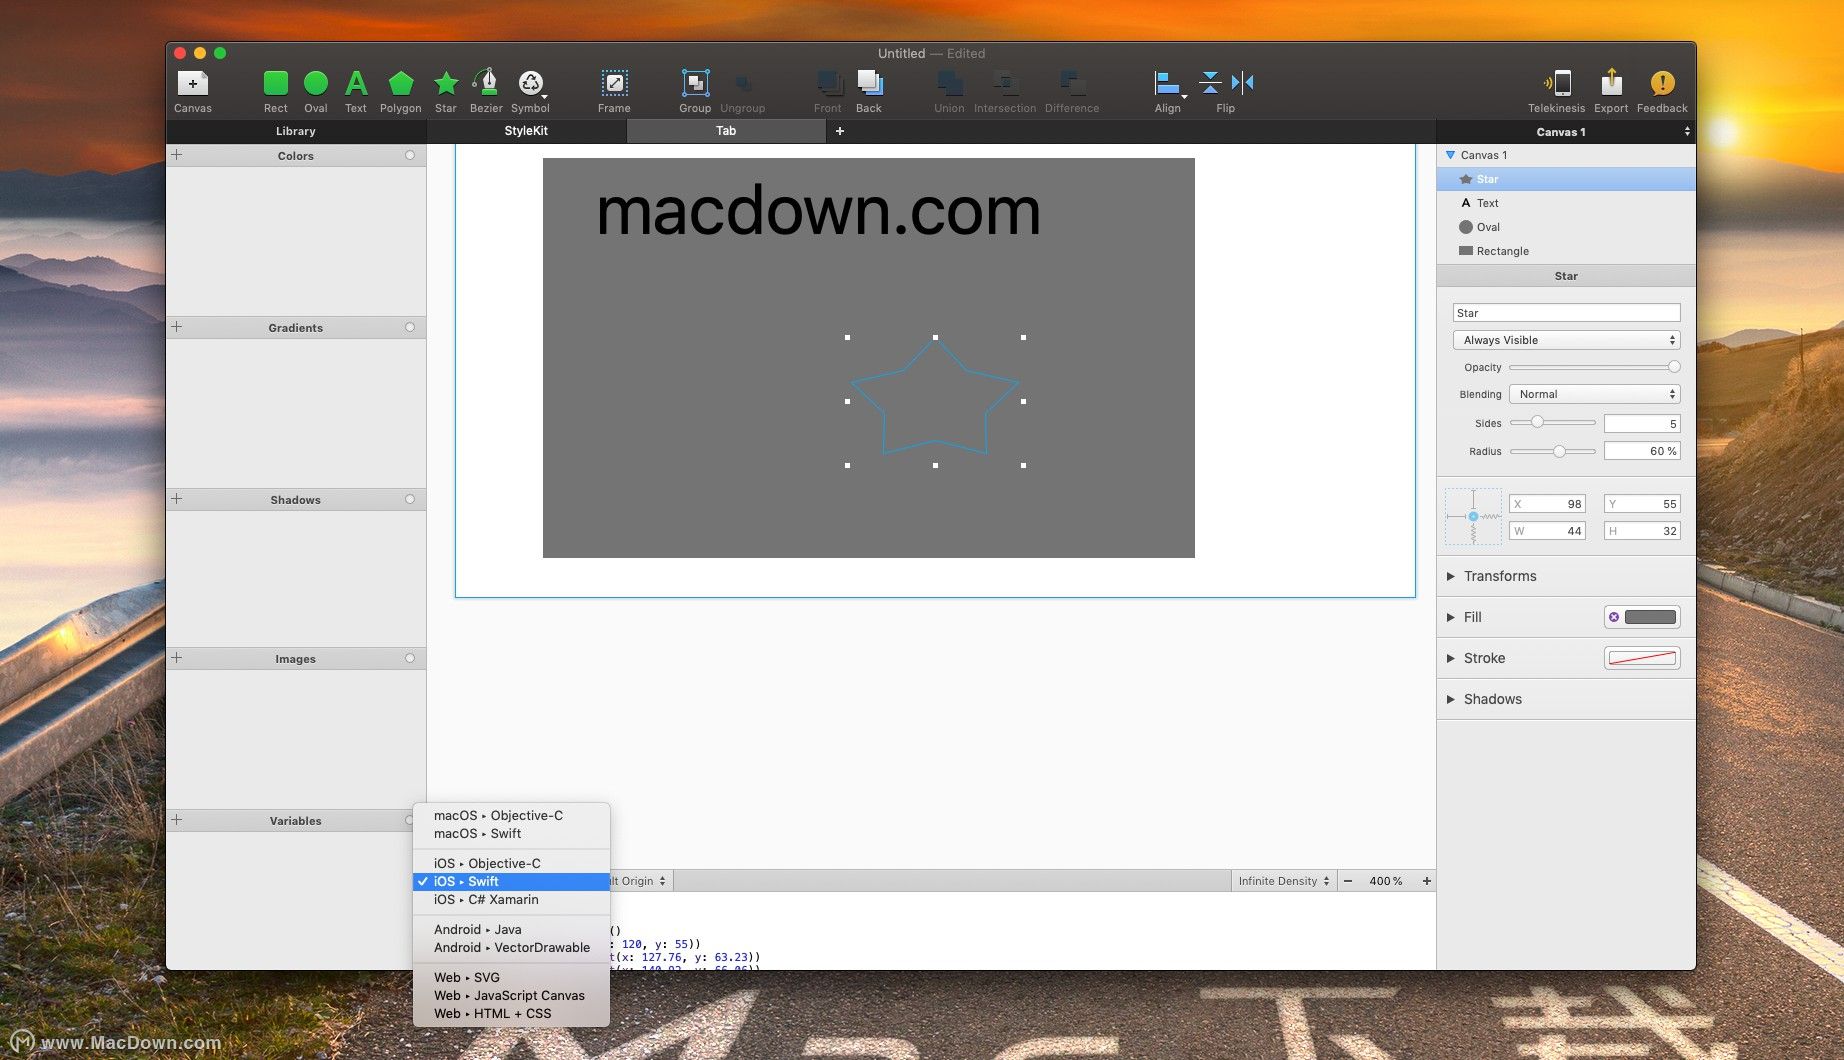
Task: Select the Bezier pen tool
Action: (x=486, y=82)
